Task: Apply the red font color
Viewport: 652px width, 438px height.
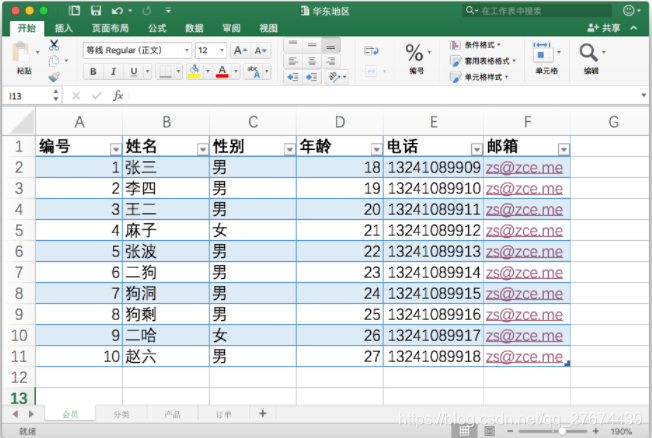Action: pos(222,72)
